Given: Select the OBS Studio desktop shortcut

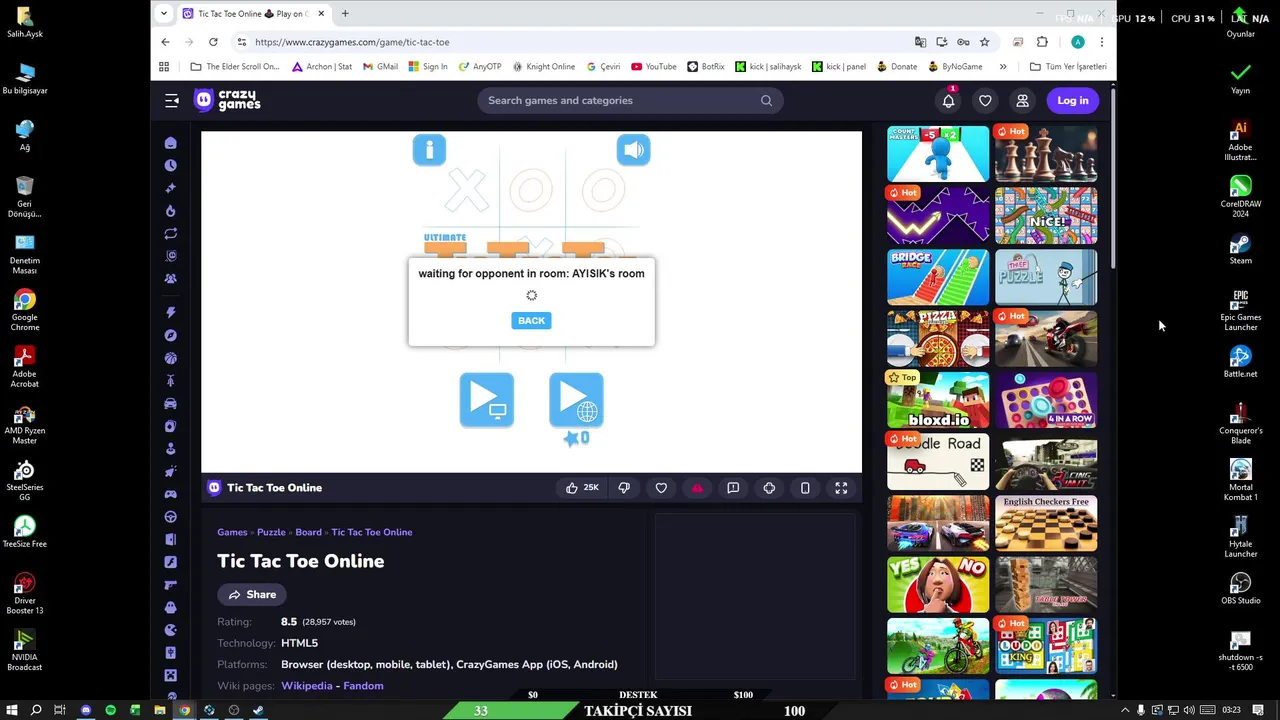Looking at the screenshot, I should [1240, 589].
